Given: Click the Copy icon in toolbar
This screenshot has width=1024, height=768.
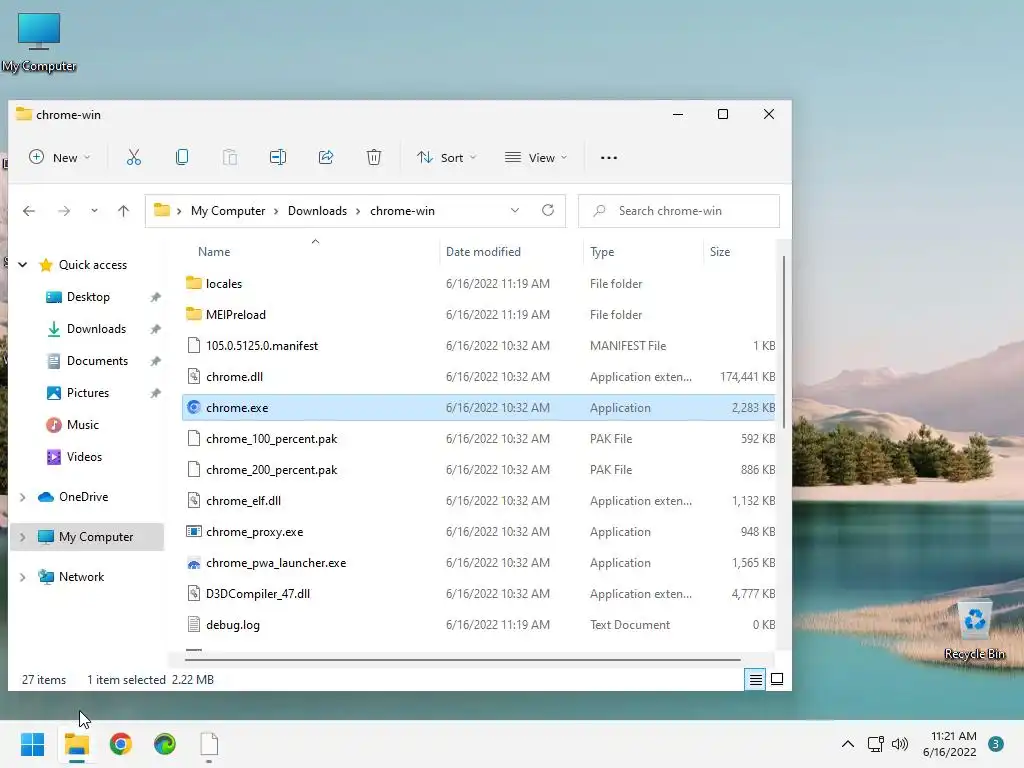Looking at the screenshot, I should [x=182, y=157].
